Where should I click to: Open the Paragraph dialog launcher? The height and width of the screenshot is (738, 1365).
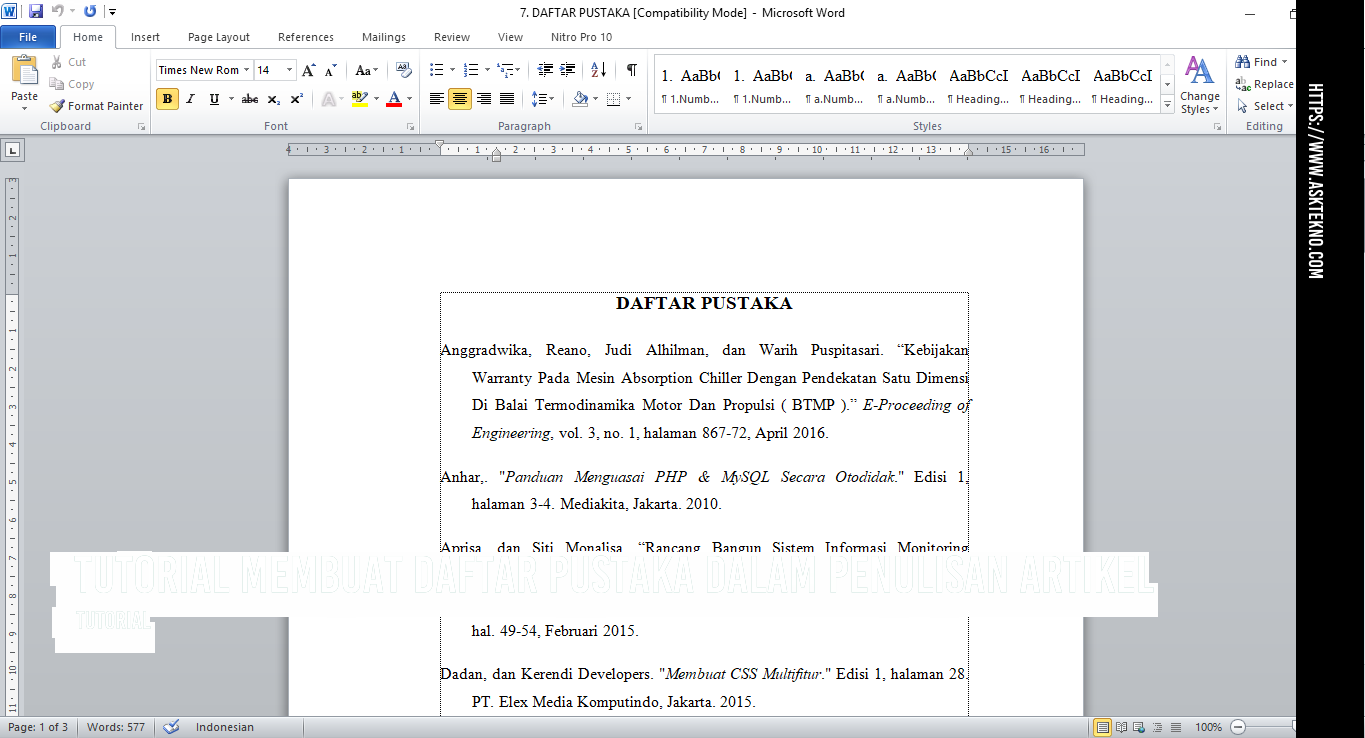pyautogui.click(x=638, y=127)
